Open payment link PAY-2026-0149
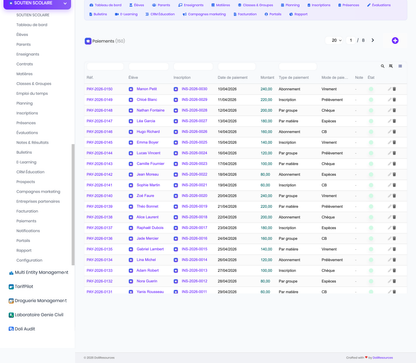The width and height of the screenshot is (416, 363). 99,100
